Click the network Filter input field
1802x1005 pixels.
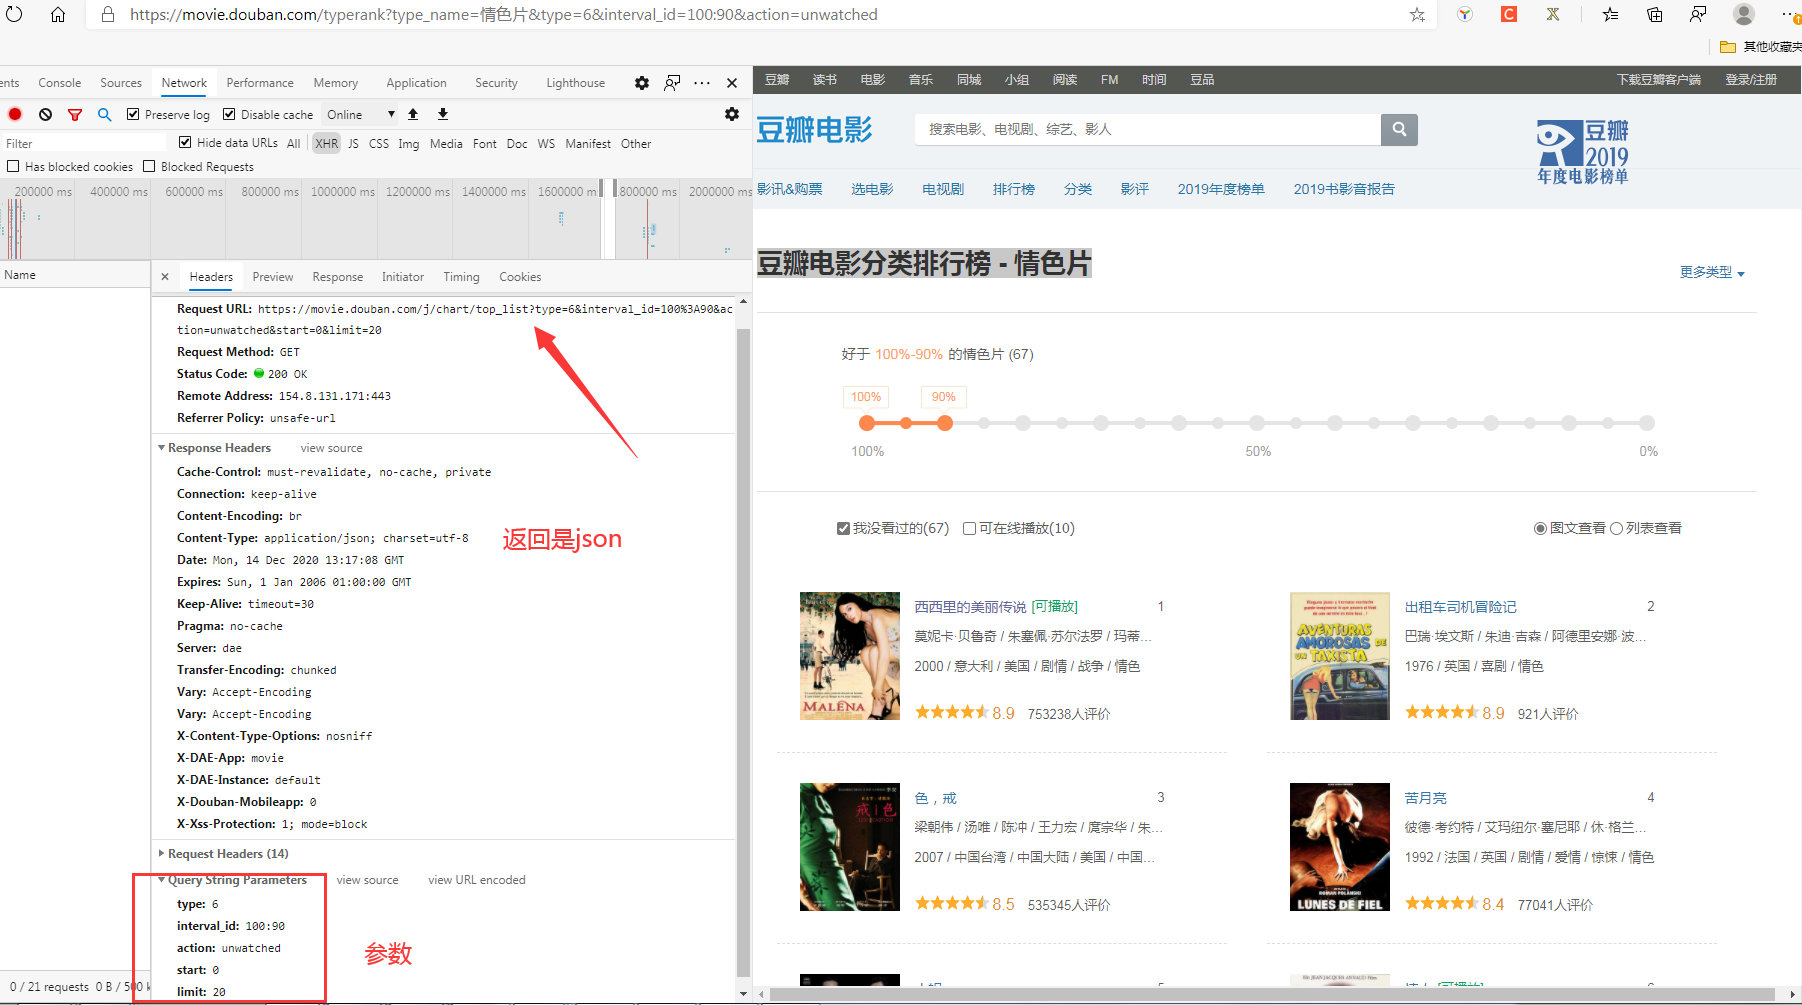click(85, 143)
